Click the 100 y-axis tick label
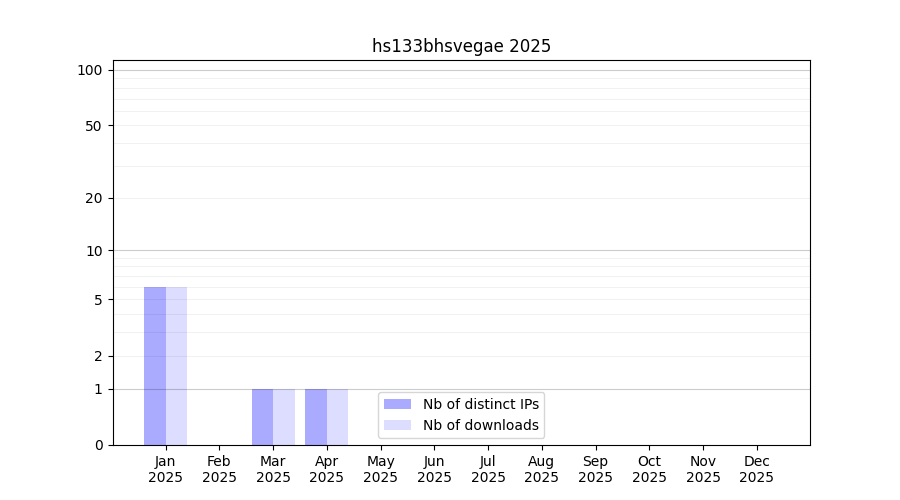 (90, 70)
